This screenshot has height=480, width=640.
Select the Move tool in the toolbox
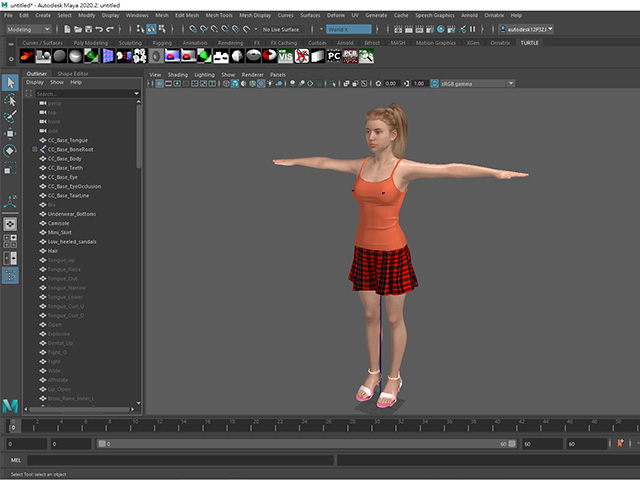click(x=10, y=134)
